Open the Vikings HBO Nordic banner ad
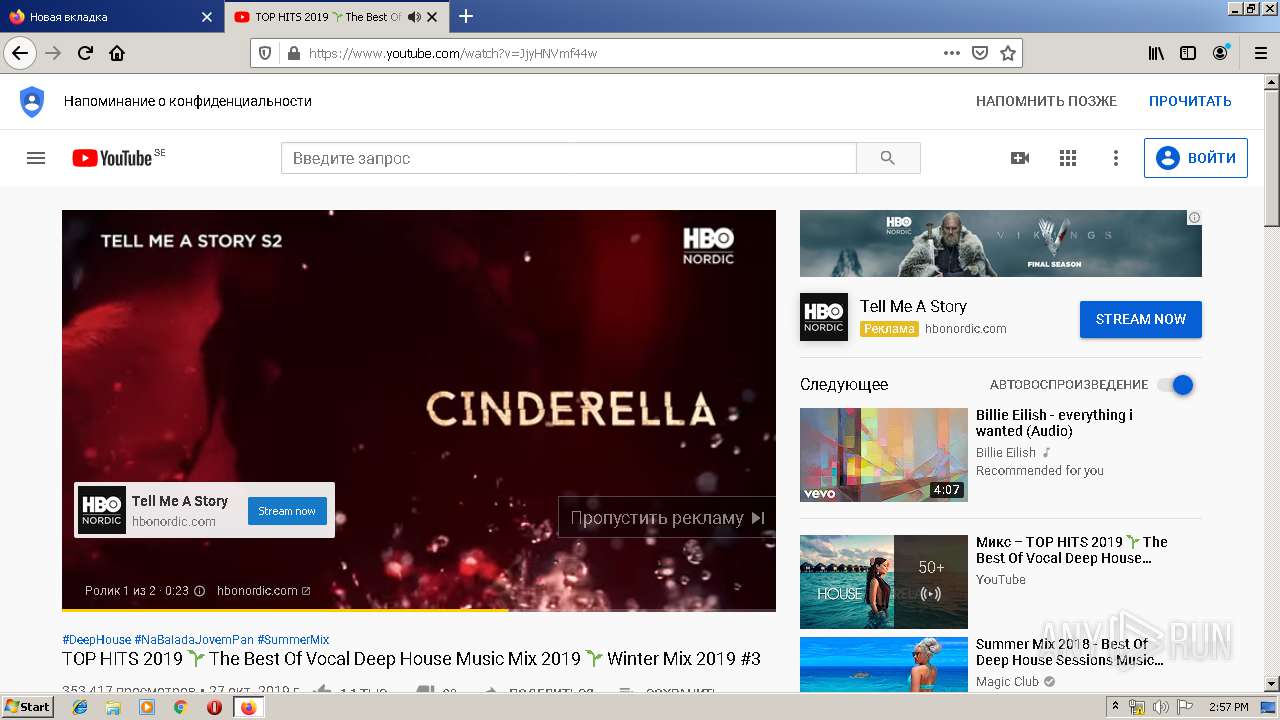The width and height of the screenshot is (1280, 720). pos(1001,243)
